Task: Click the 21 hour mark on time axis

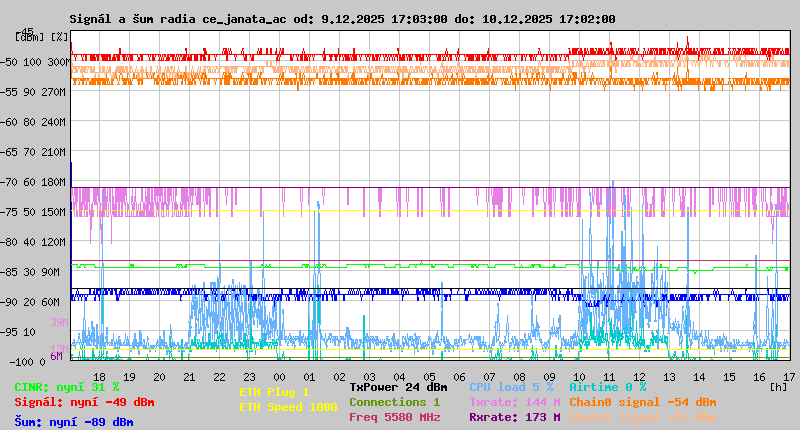Action: coord(189,376)
